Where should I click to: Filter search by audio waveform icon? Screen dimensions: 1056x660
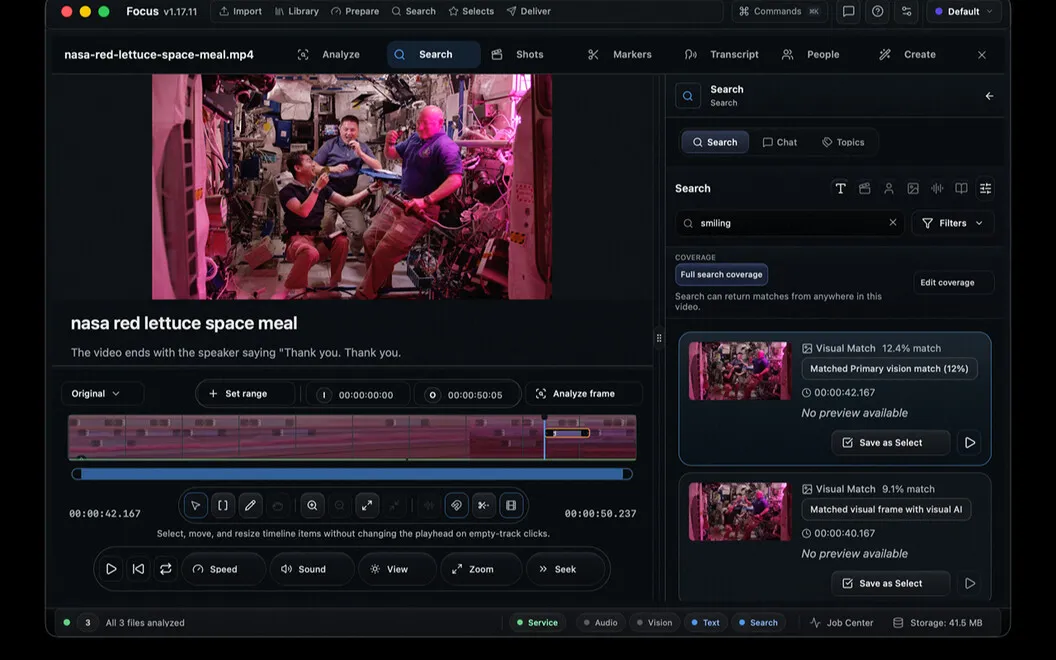click(937, 189)
